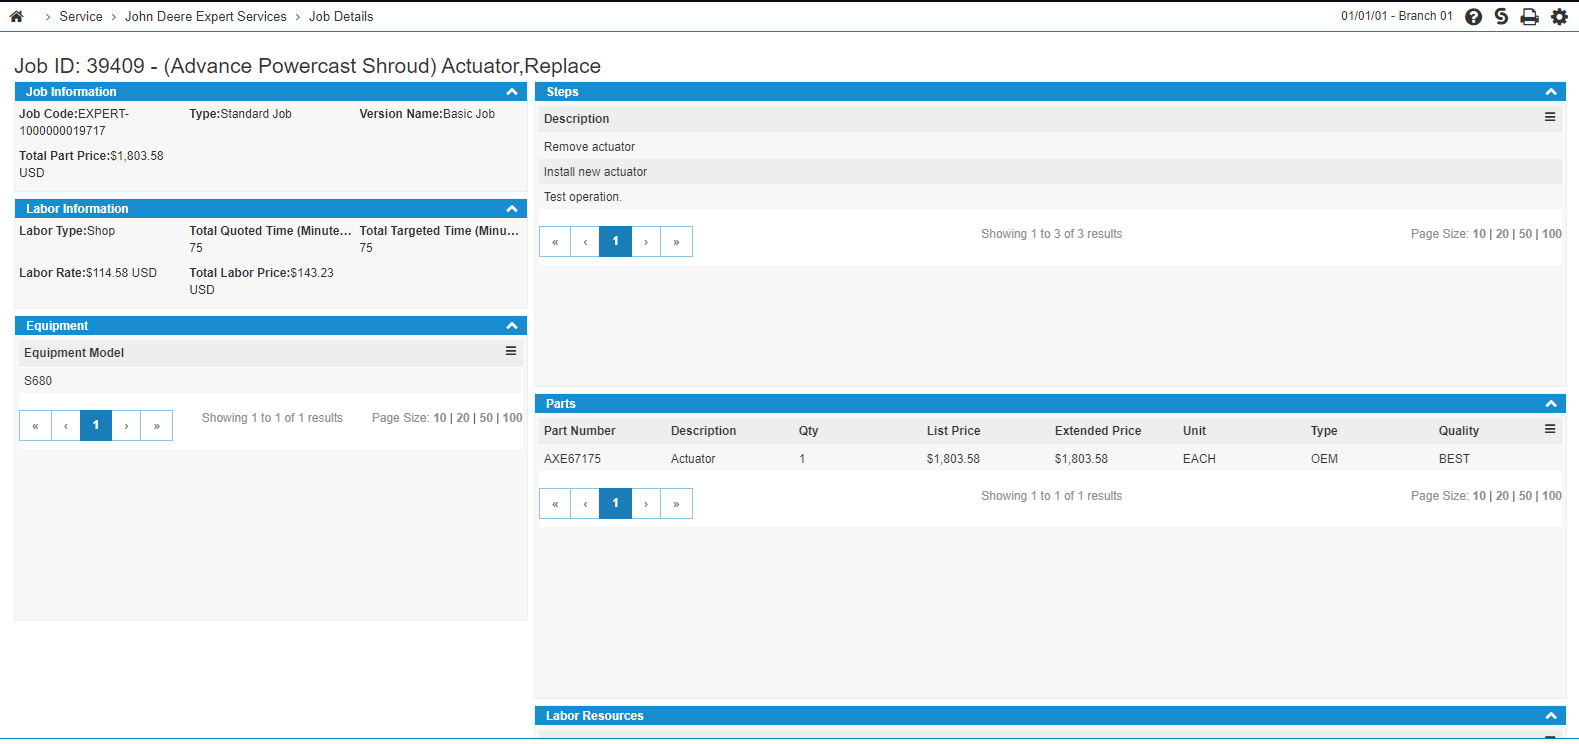This screenshot has height=744, width=1579.
Task: Set Equipment page size to 50
Action: [x=486, y=418]
